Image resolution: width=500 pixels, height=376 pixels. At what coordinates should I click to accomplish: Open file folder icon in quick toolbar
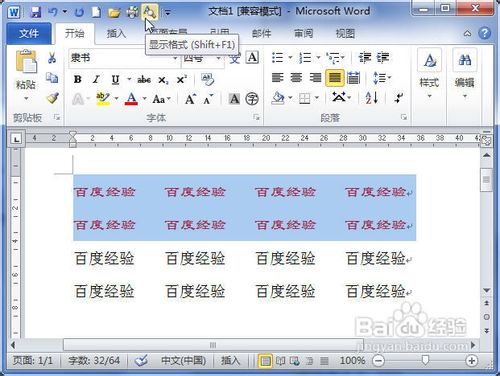(x=114, y=12)
